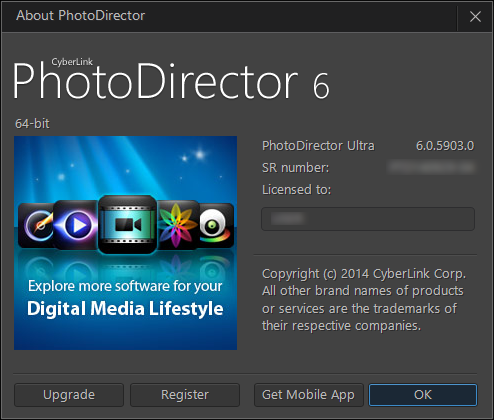Click the Upgrade button
Screen dimensions: 494x420
tap(69, 395)
